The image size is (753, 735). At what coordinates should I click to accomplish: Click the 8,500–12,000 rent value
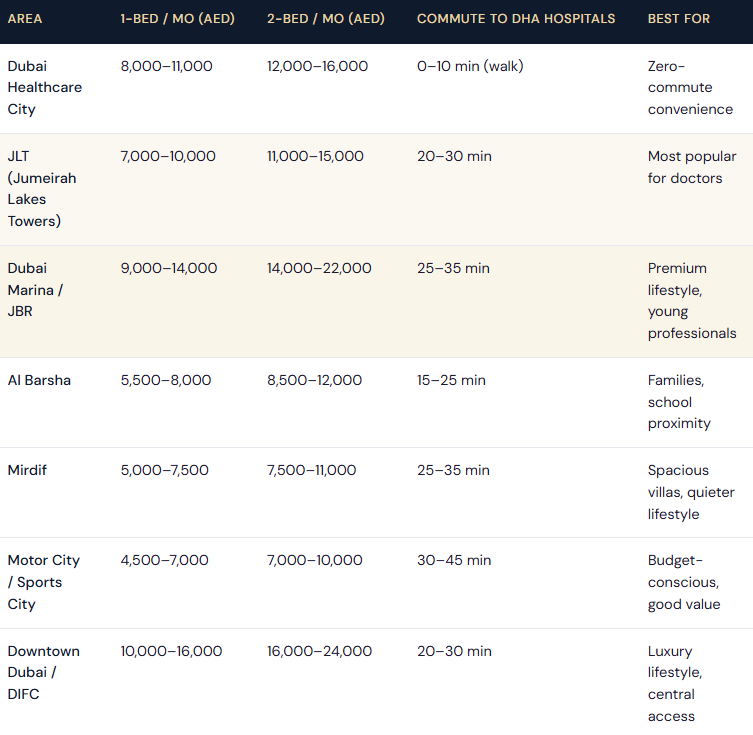tap(315, 380)
